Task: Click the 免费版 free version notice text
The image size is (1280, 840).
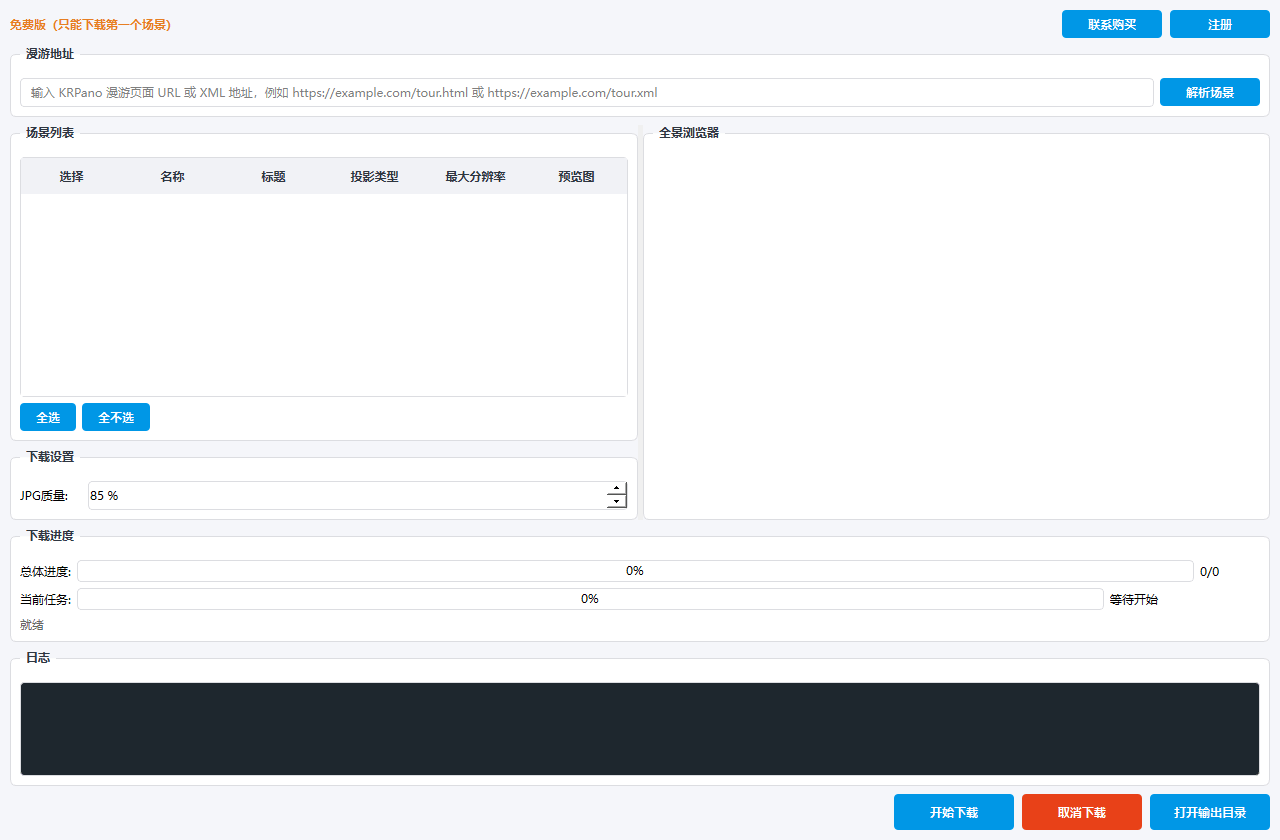Action: point(90,24)
